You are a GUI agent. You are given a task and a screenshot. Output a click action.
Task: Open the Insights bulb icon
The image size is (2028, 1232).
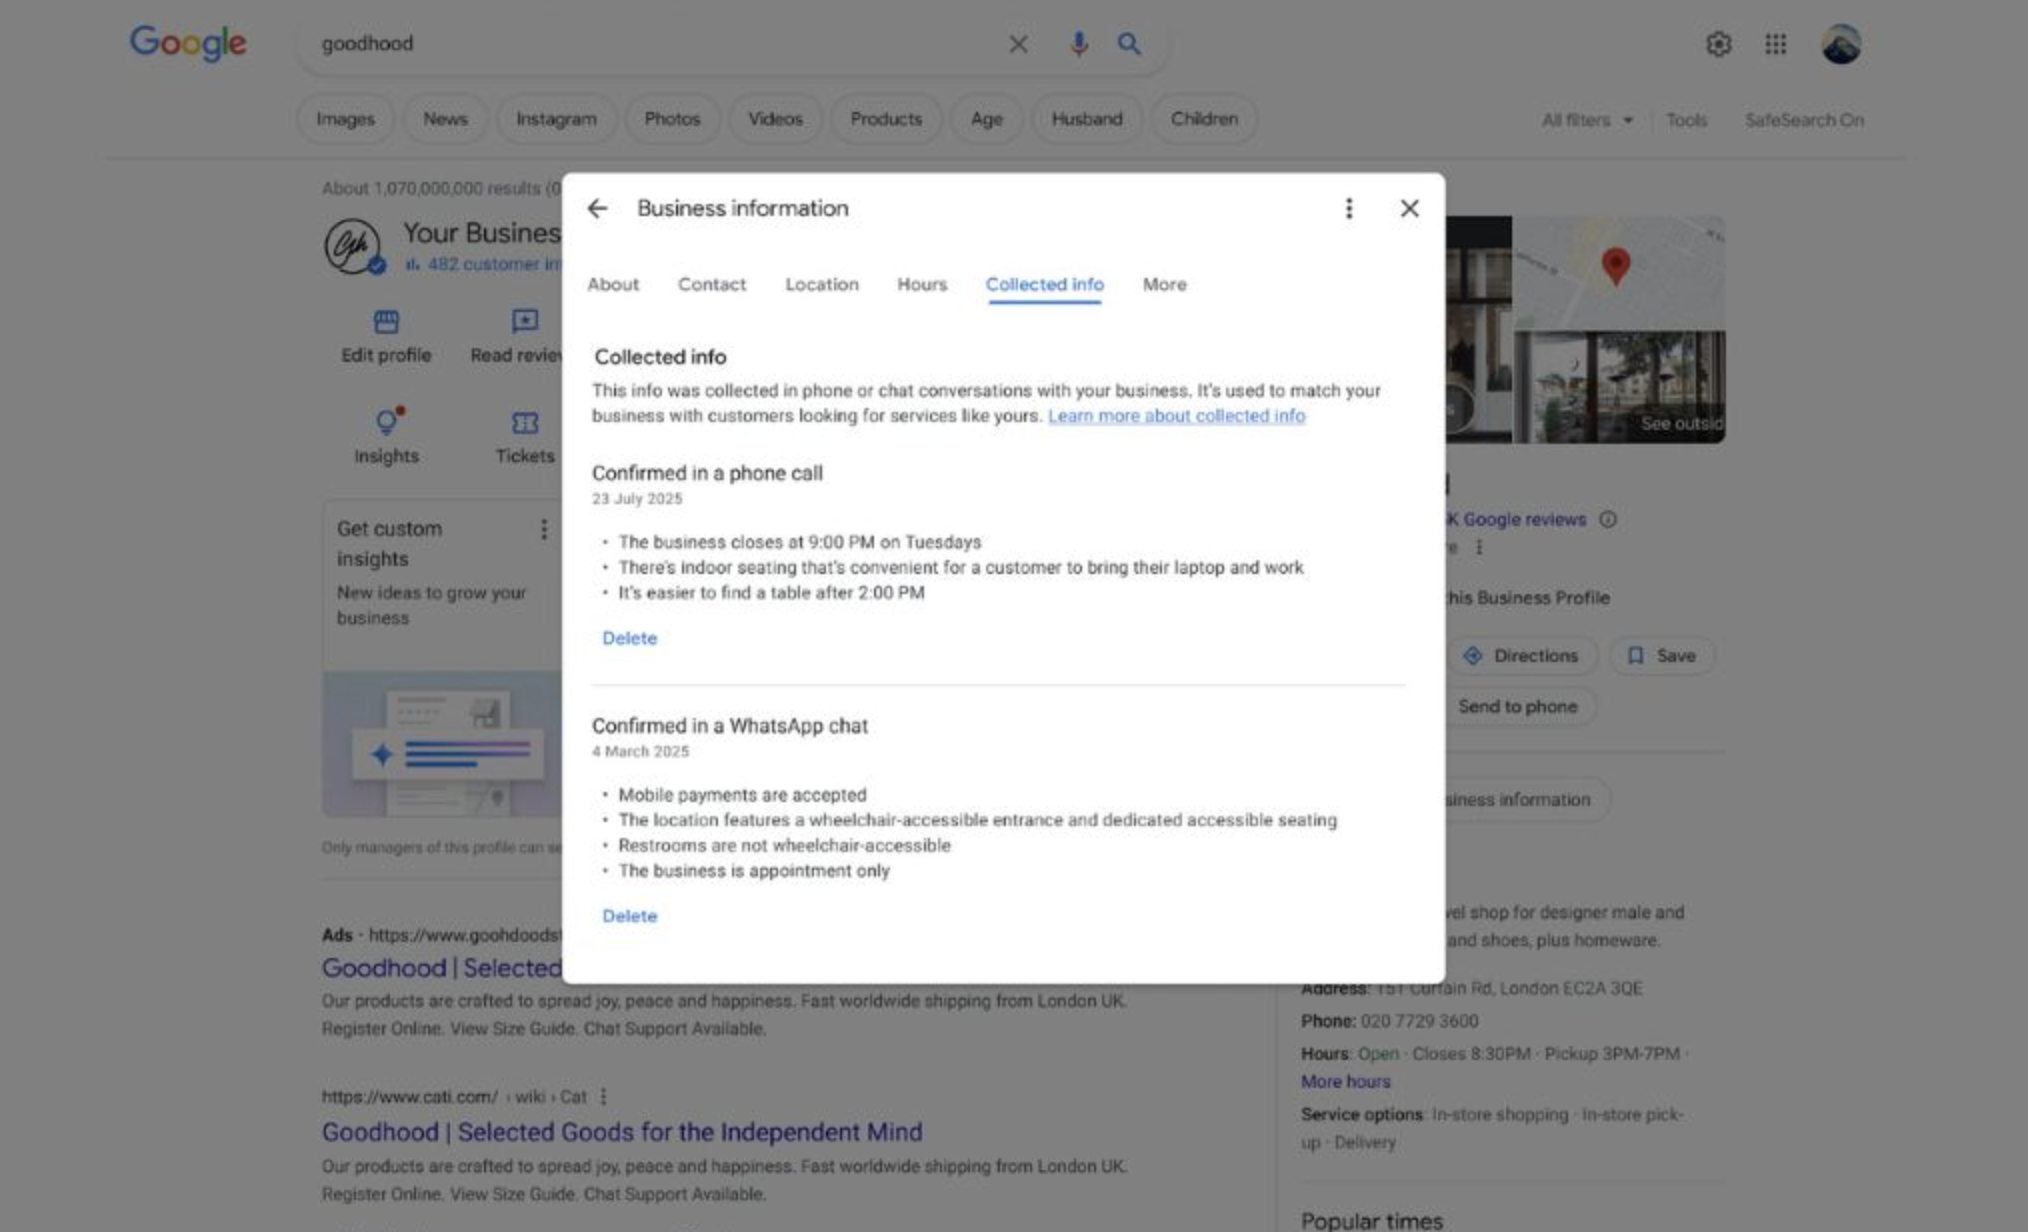click(387, 420)
